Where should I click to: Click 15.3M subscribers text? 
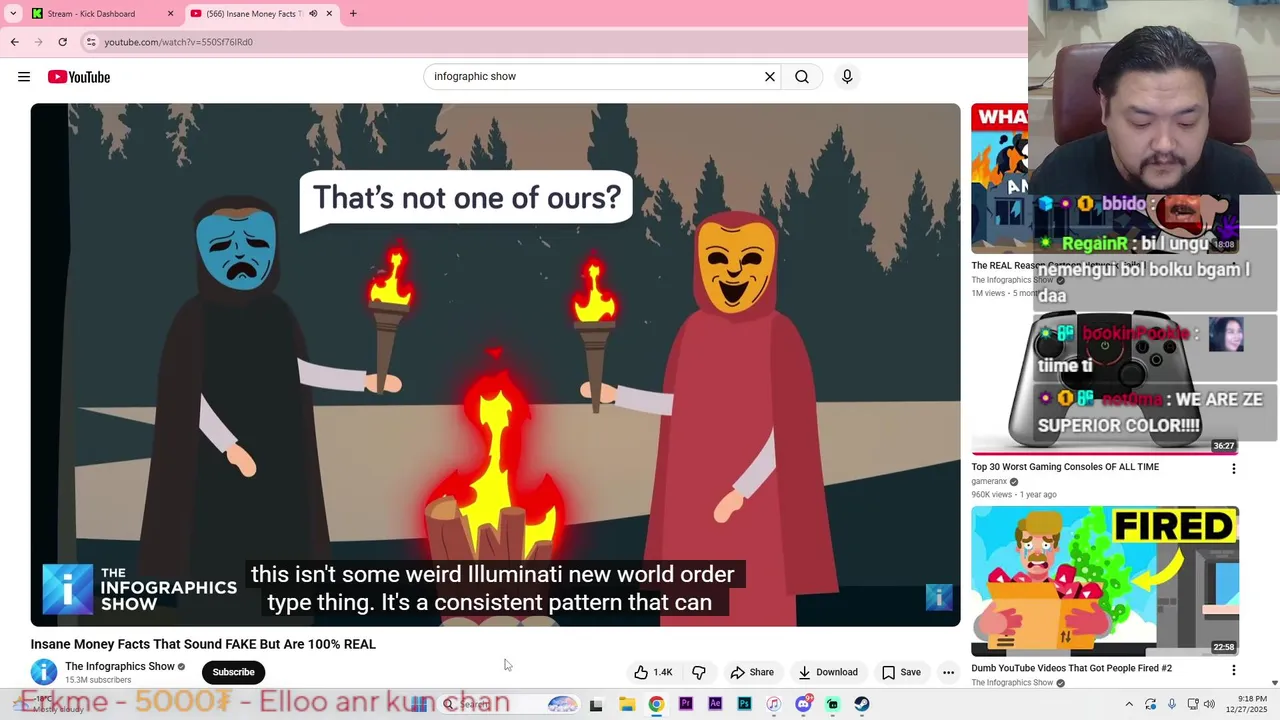click(98, 680)
